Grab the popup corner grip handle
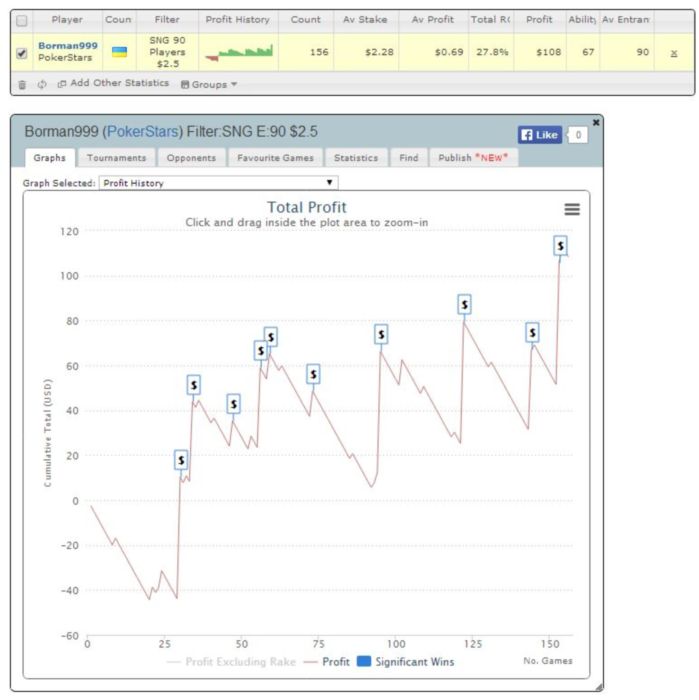This screenshot has height=700, width=699. coord(599,688)
